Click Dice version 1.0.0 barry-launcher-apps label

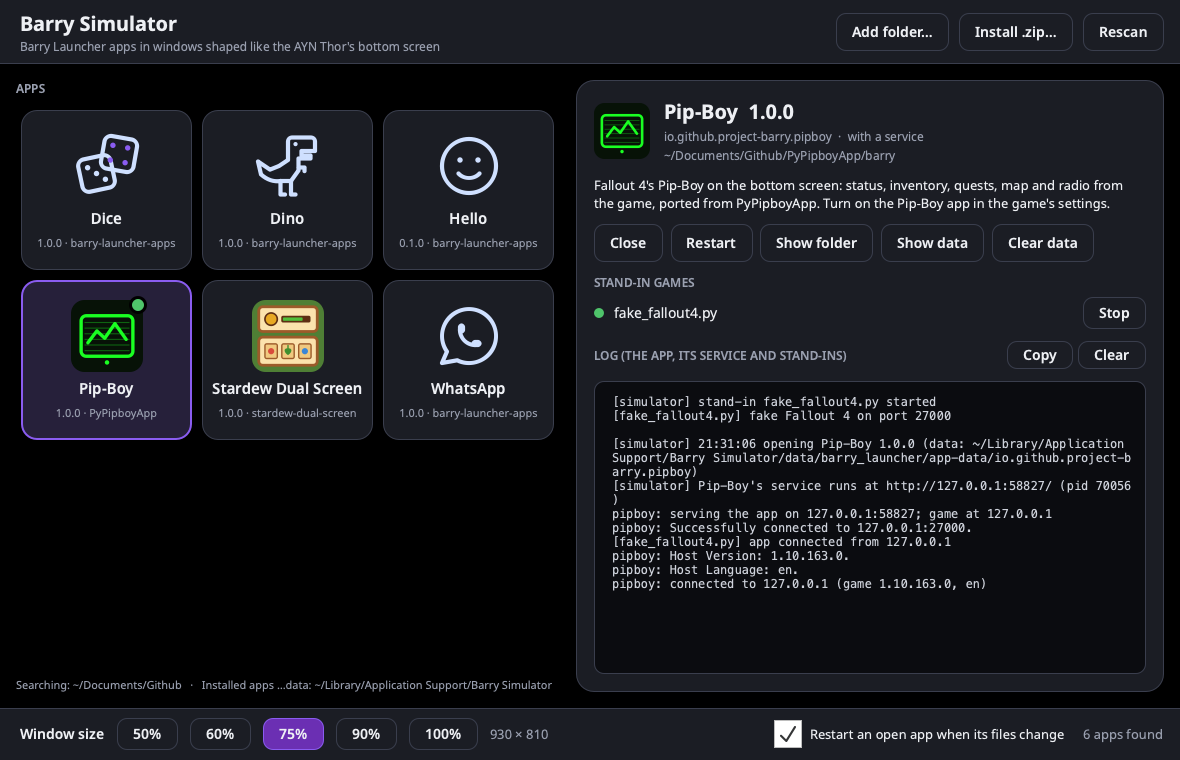point(106,243)
